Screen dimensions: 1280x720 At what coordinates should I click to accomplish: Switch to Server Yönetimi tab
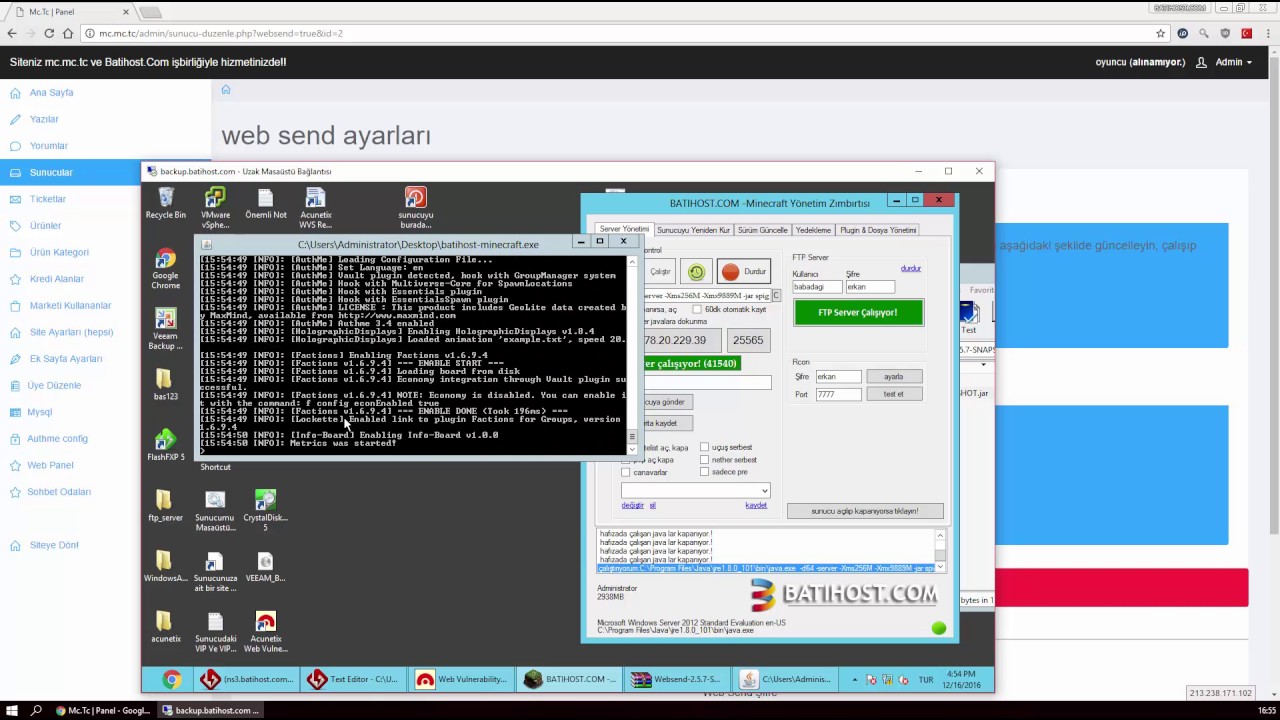624,230
